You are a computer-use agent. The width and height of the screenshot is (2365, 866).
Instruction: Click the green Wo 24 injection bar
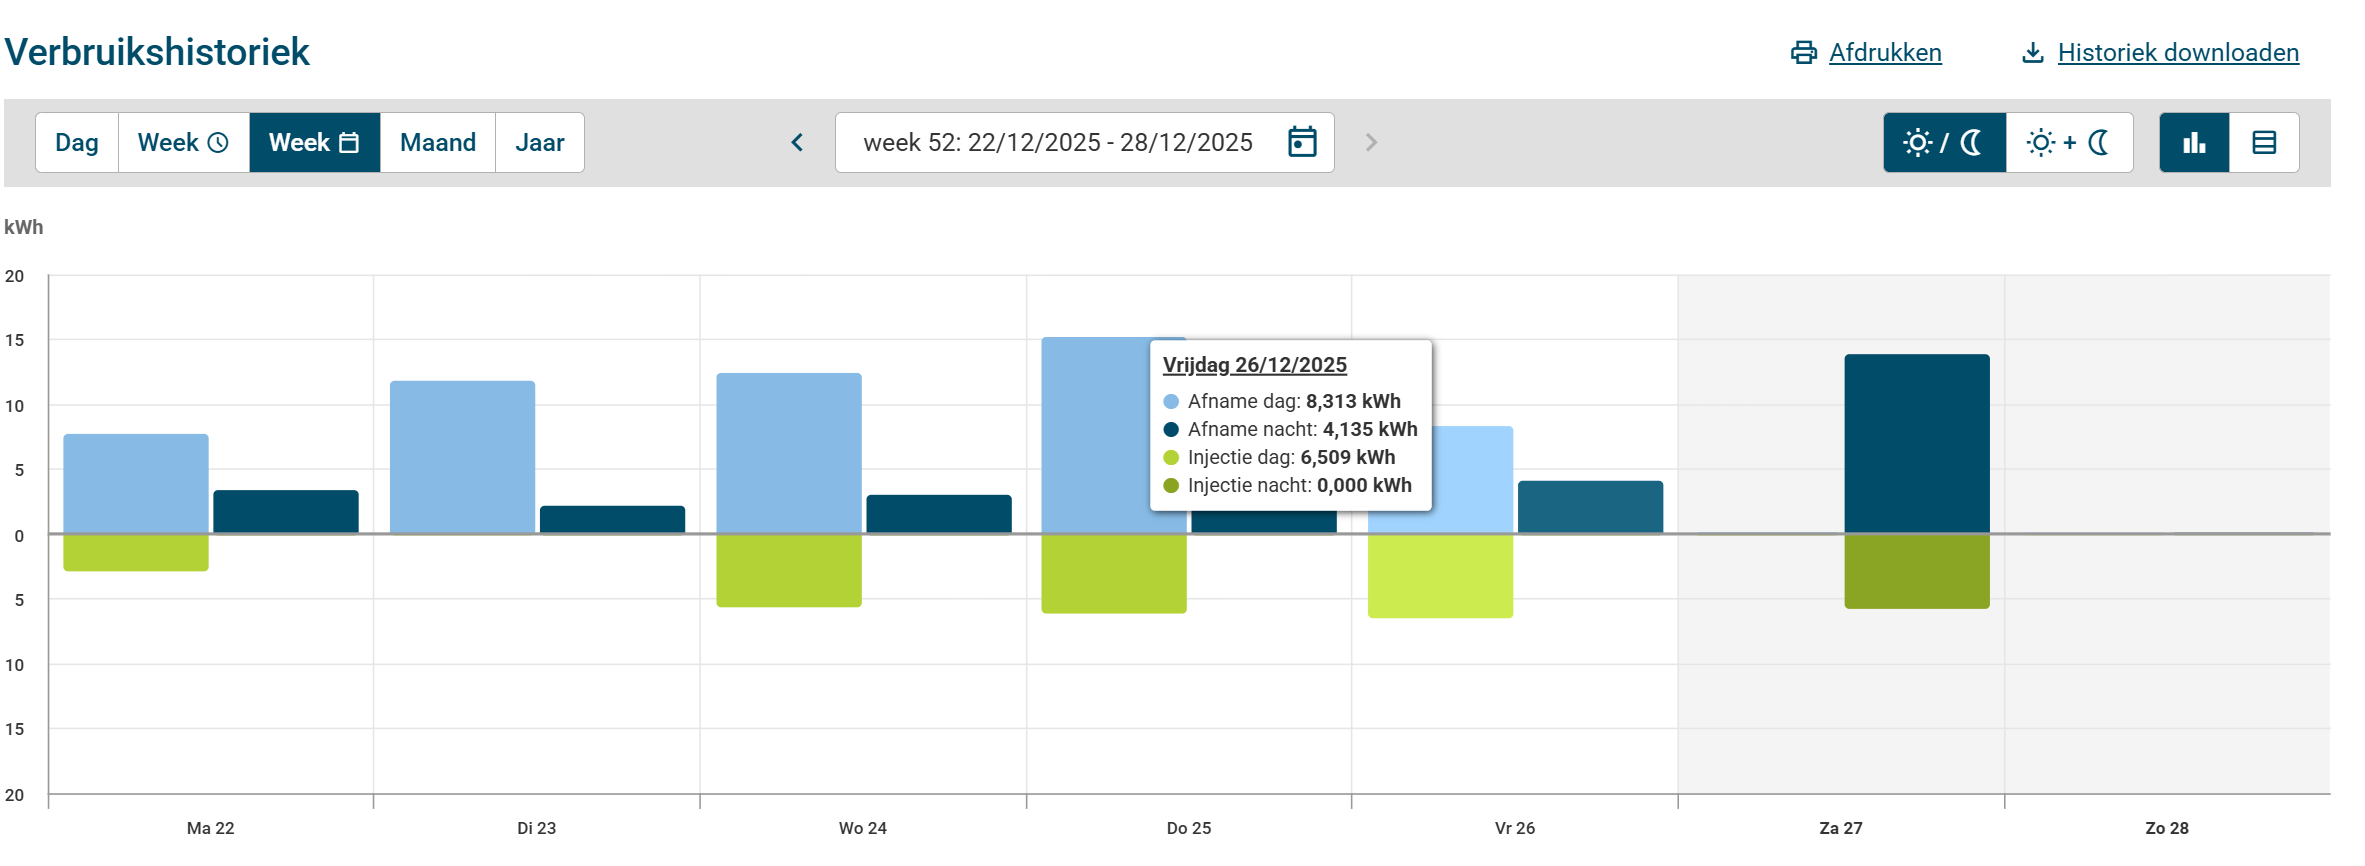(788, 570)
